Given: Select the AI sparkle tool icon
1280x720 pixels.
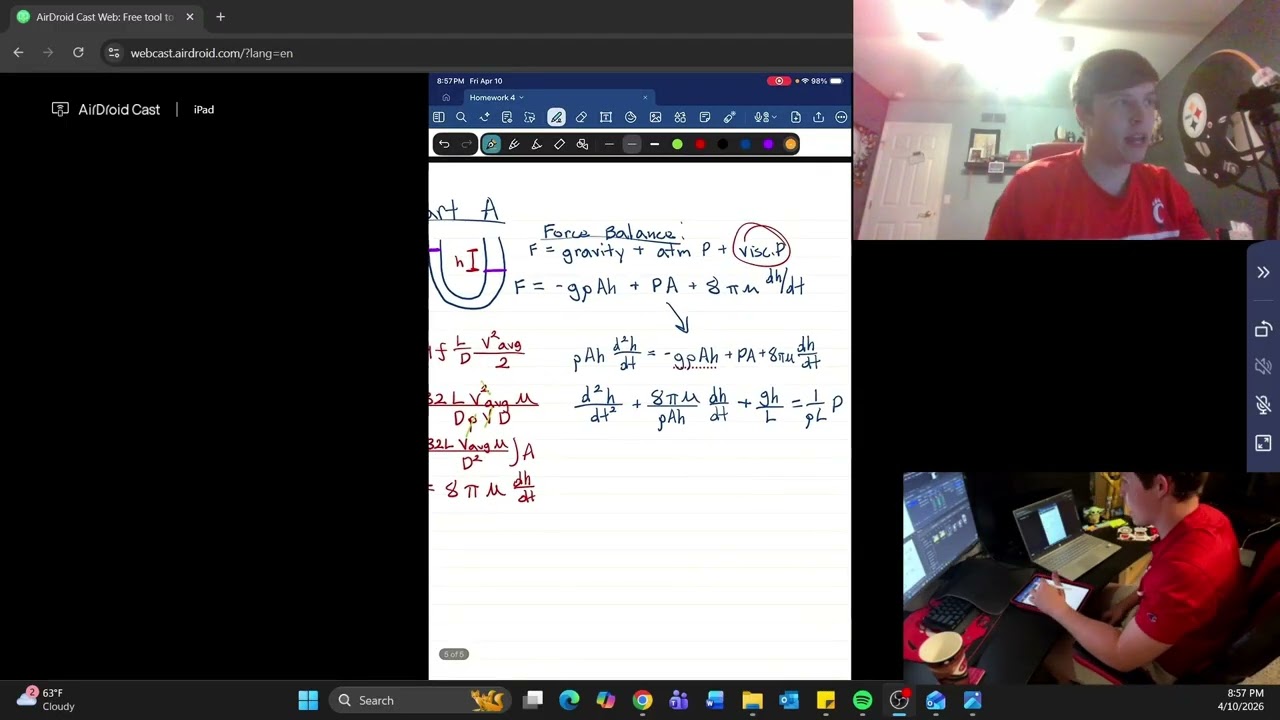Looking at the screenshot, I should click(x=484, y=117).
